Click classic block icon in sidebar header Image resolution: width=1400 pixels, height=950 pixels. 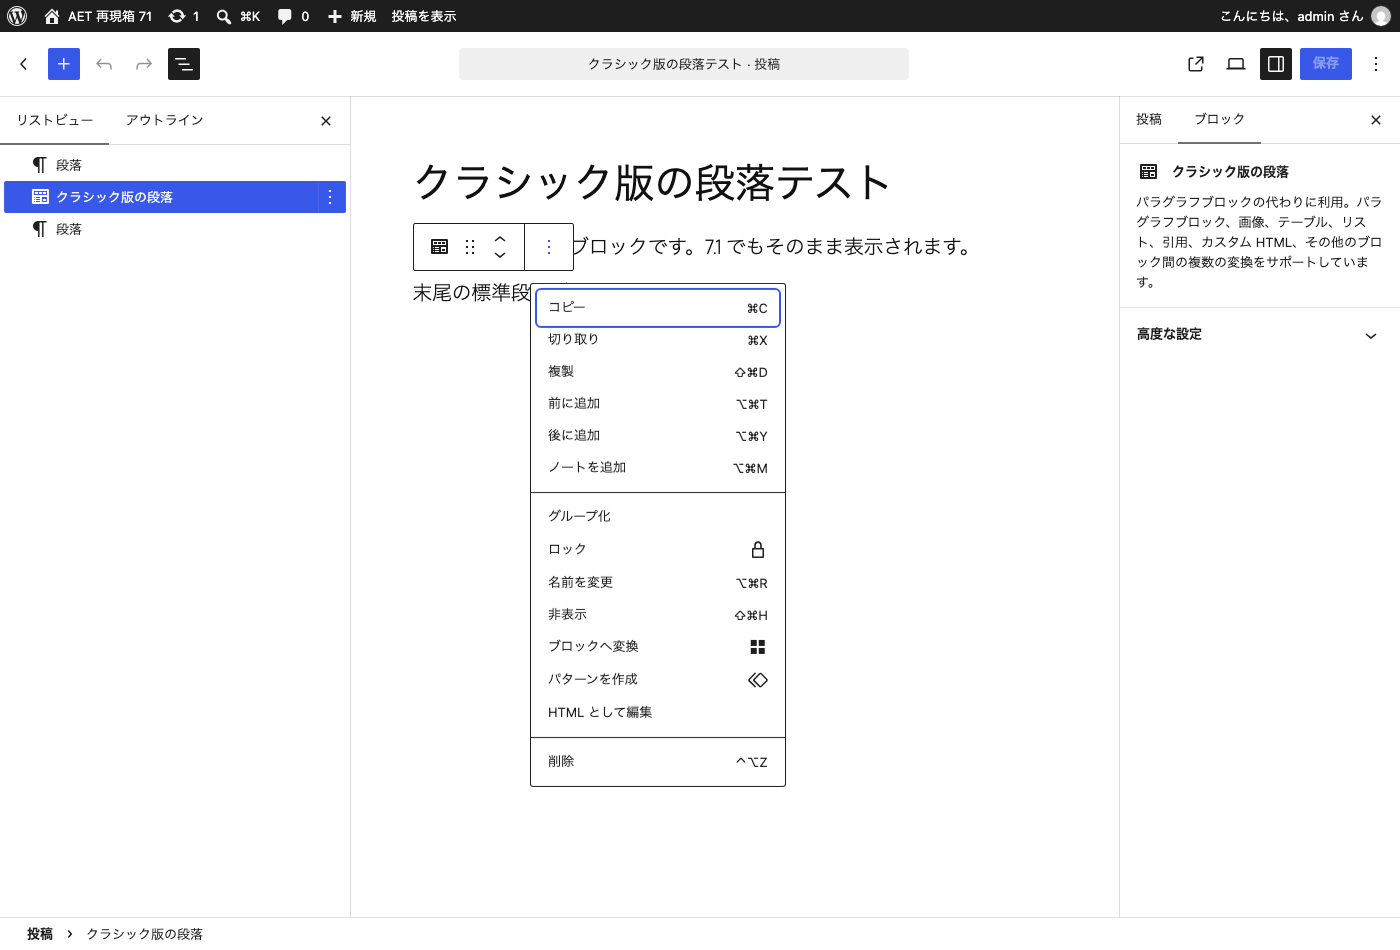click(1149, 172)
